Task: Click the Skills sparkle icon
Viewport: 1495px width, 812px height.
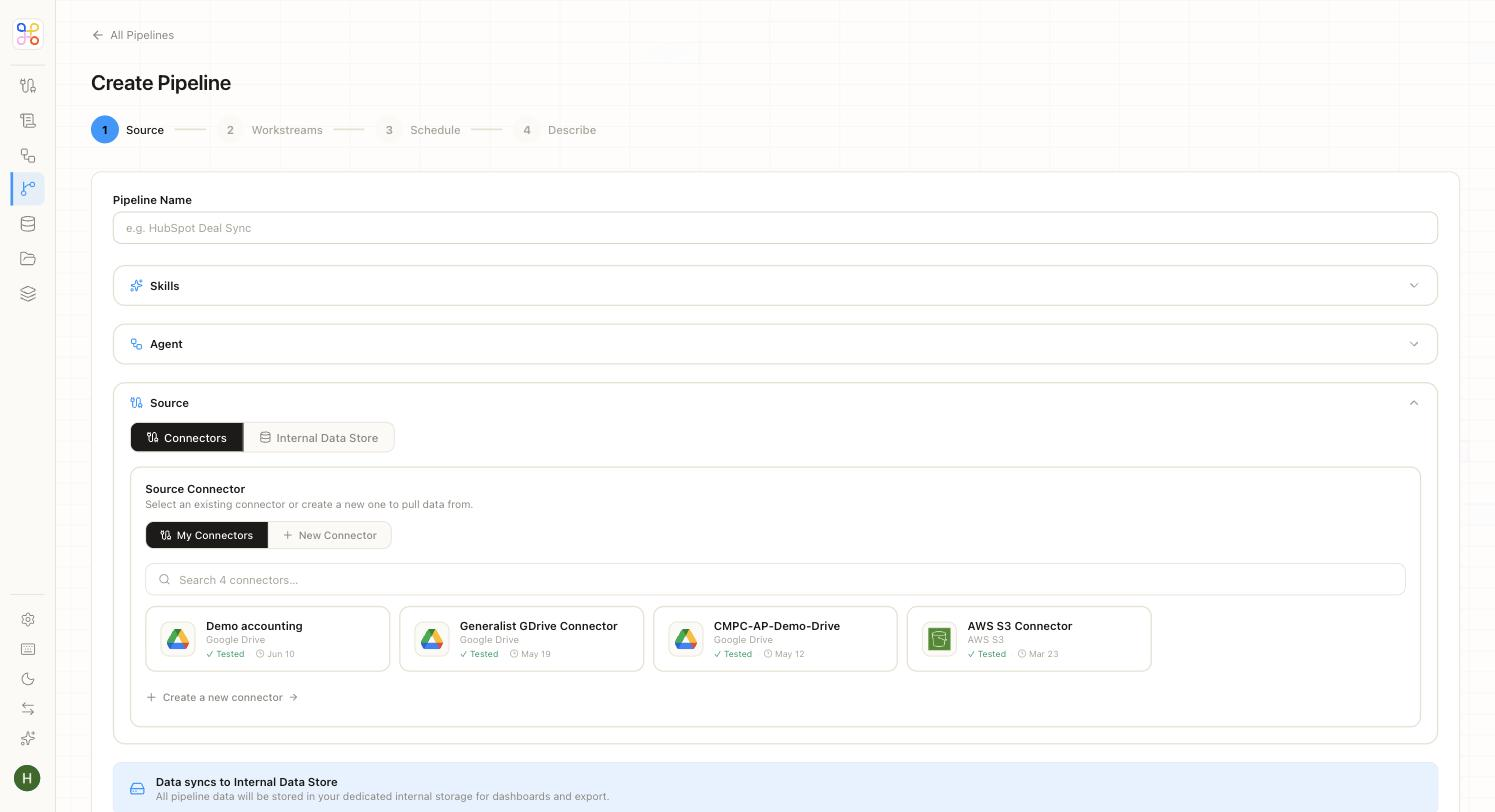Action: 136,286
